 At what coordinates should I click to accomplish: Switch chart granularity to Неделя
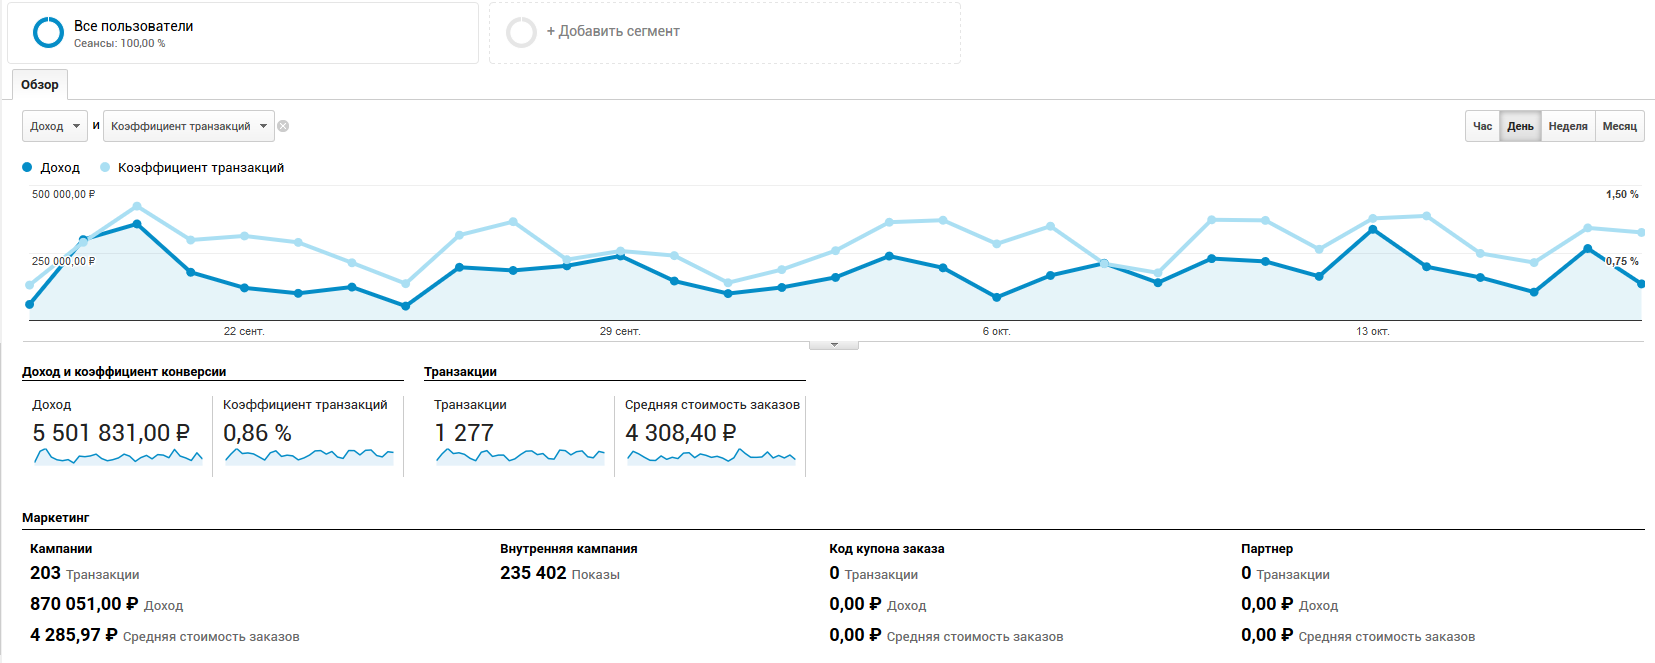point(1567,126)
